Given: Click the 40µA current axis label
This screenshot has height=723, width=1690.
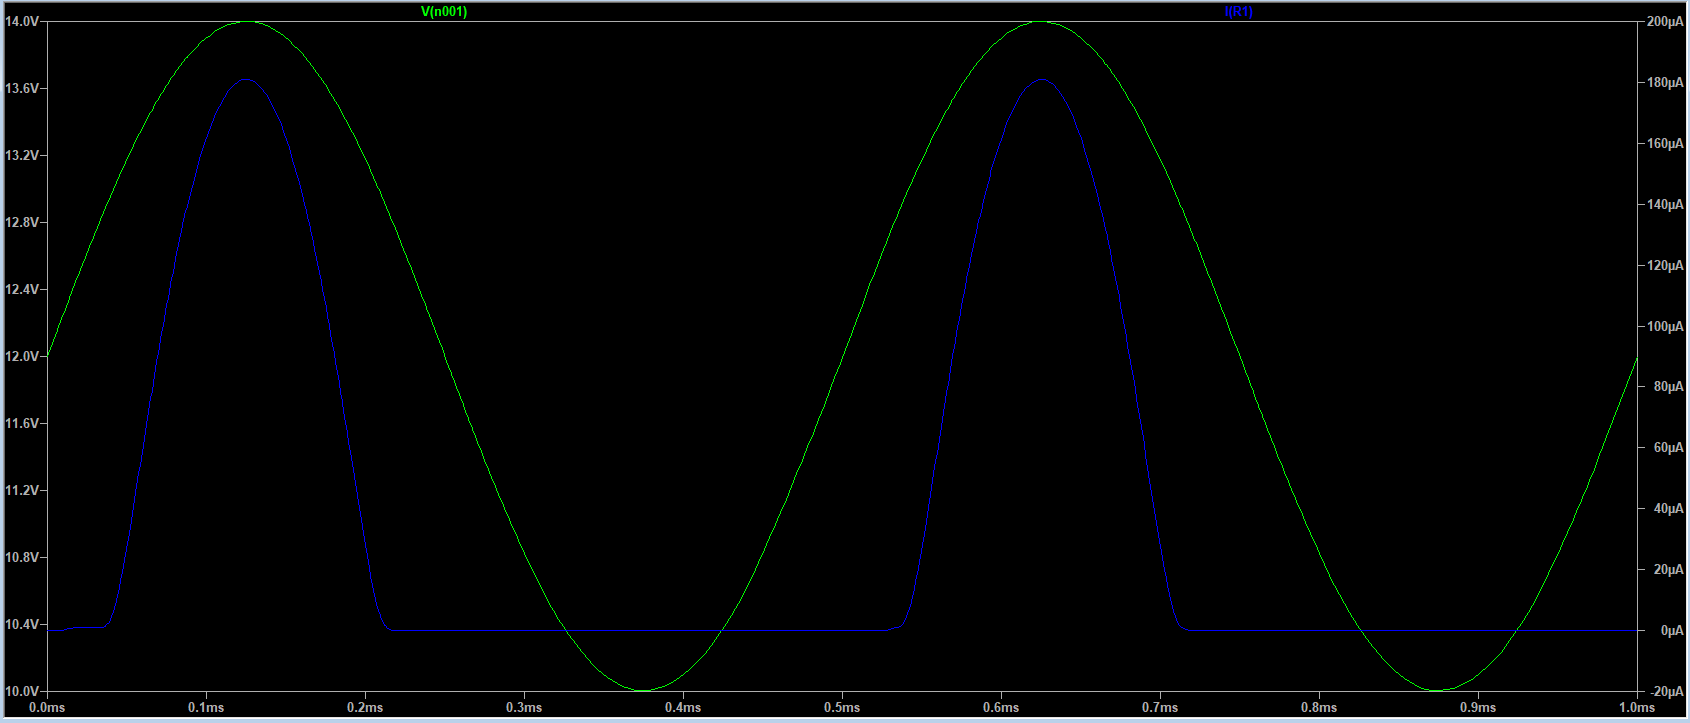Looking at the screenshot, I should (x=1668, y=509).
